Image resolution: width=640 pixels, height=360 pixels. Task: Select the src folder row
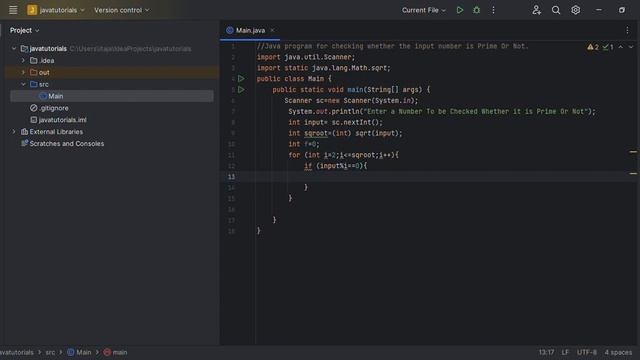coord(112,84)
